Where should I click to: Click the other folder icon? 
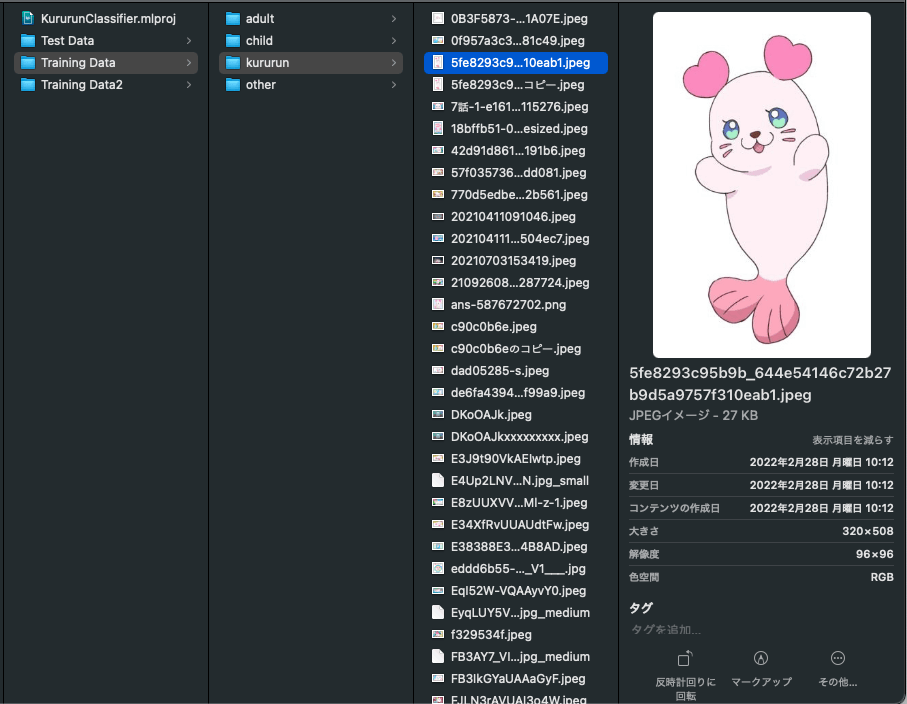[233, 84]
